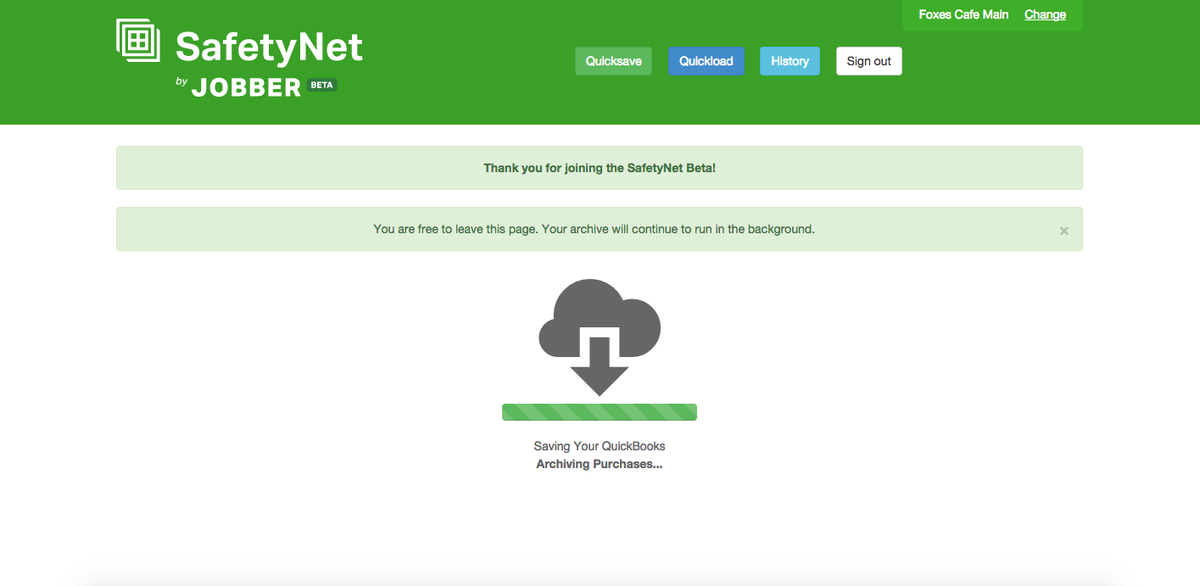Image resolution: width=1200 pixels, height=586 pixels.
Task: Click Sign out
Action: 868,61
